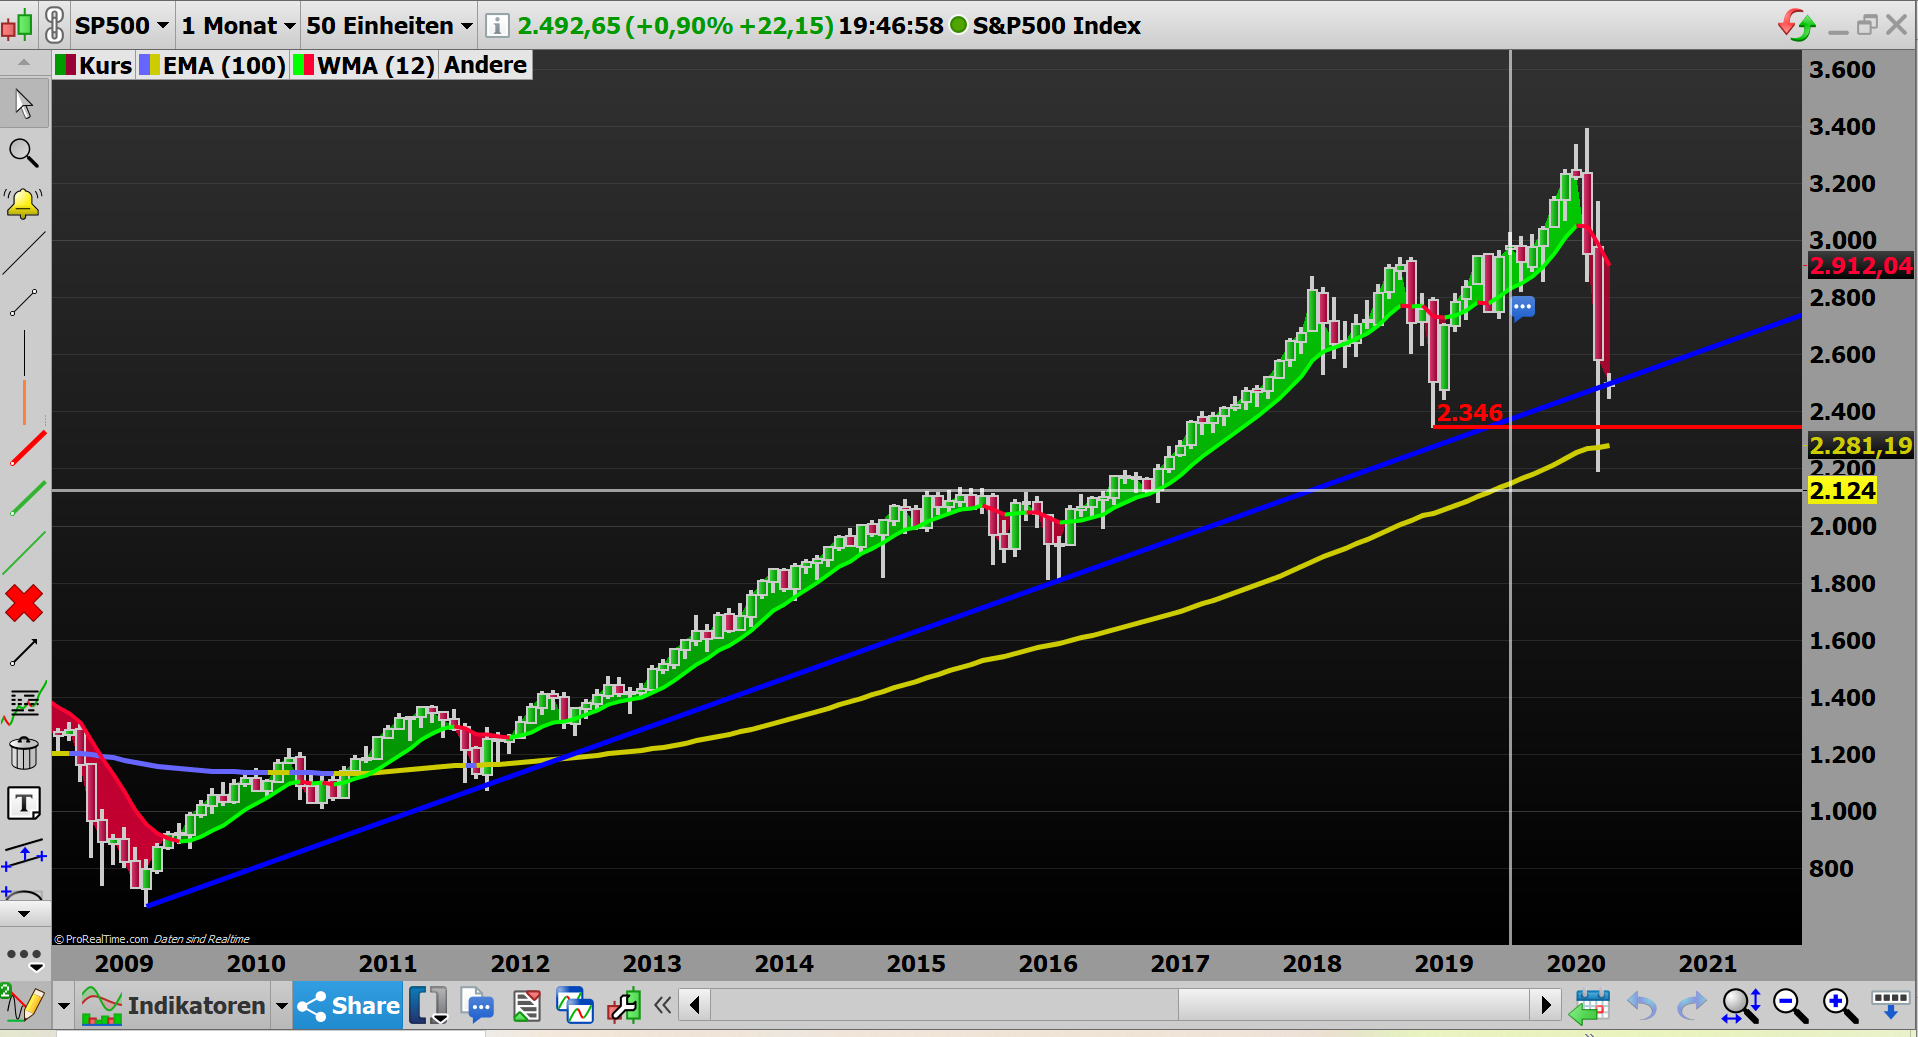The image size is (1918, 1037).
Task: Click the Kurs color swatch
Action: (x=66, y=65)
